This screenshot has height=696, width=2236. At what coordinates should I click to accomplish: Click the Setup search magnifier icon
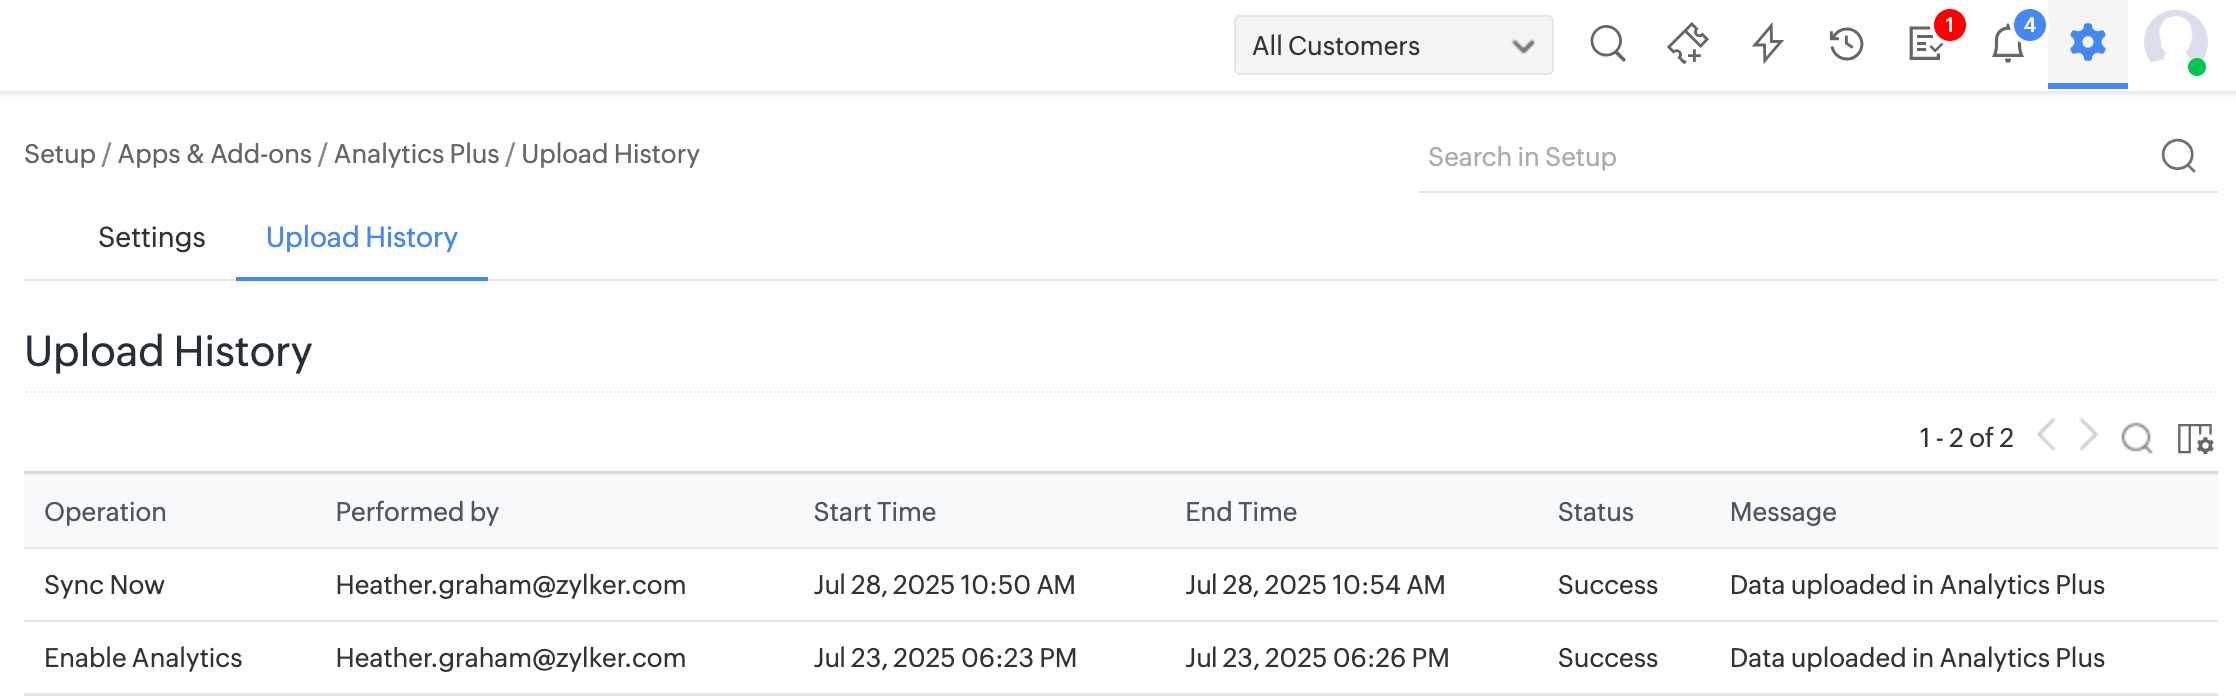(2178, 156)
